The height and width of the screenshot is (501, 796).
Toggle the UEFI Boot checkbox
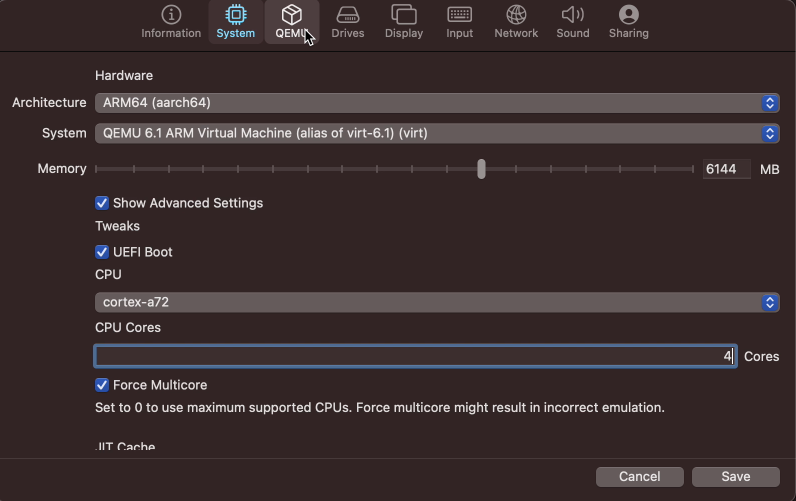[x=102, y=252]
